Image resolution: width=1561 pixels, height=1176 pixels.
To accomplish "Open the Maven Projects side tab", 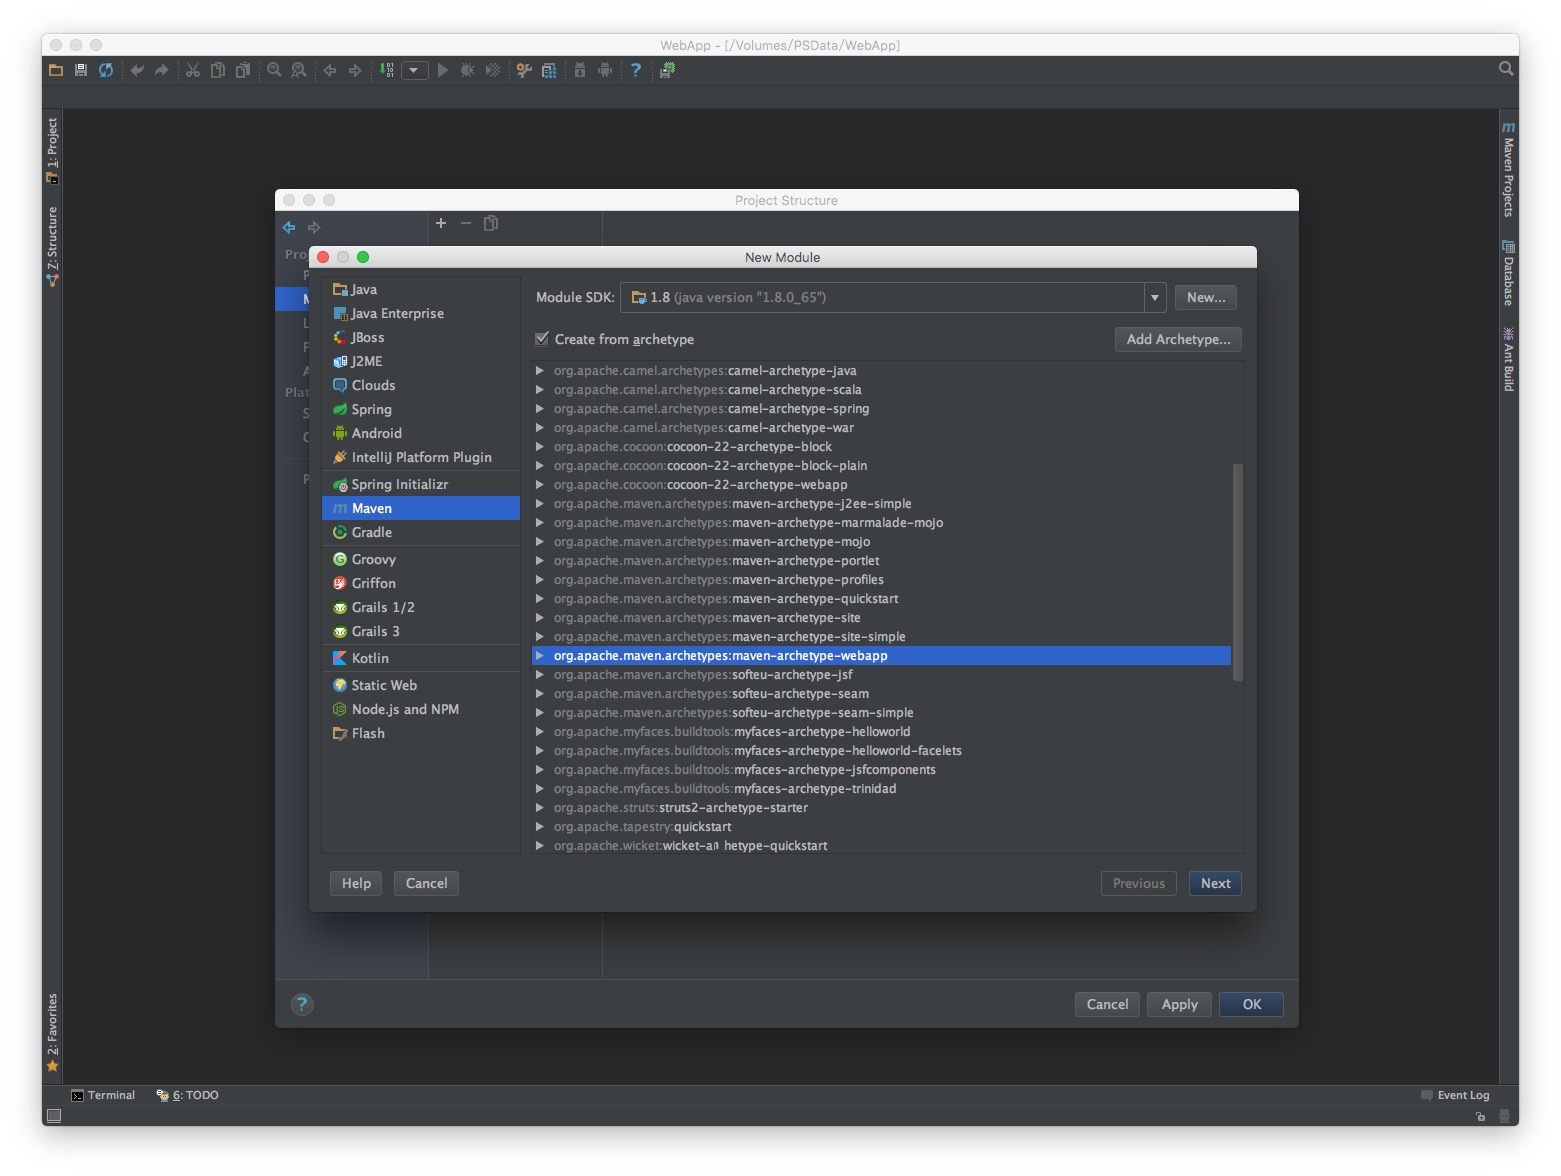I will pyautogui.click(x=1508, y=169).
